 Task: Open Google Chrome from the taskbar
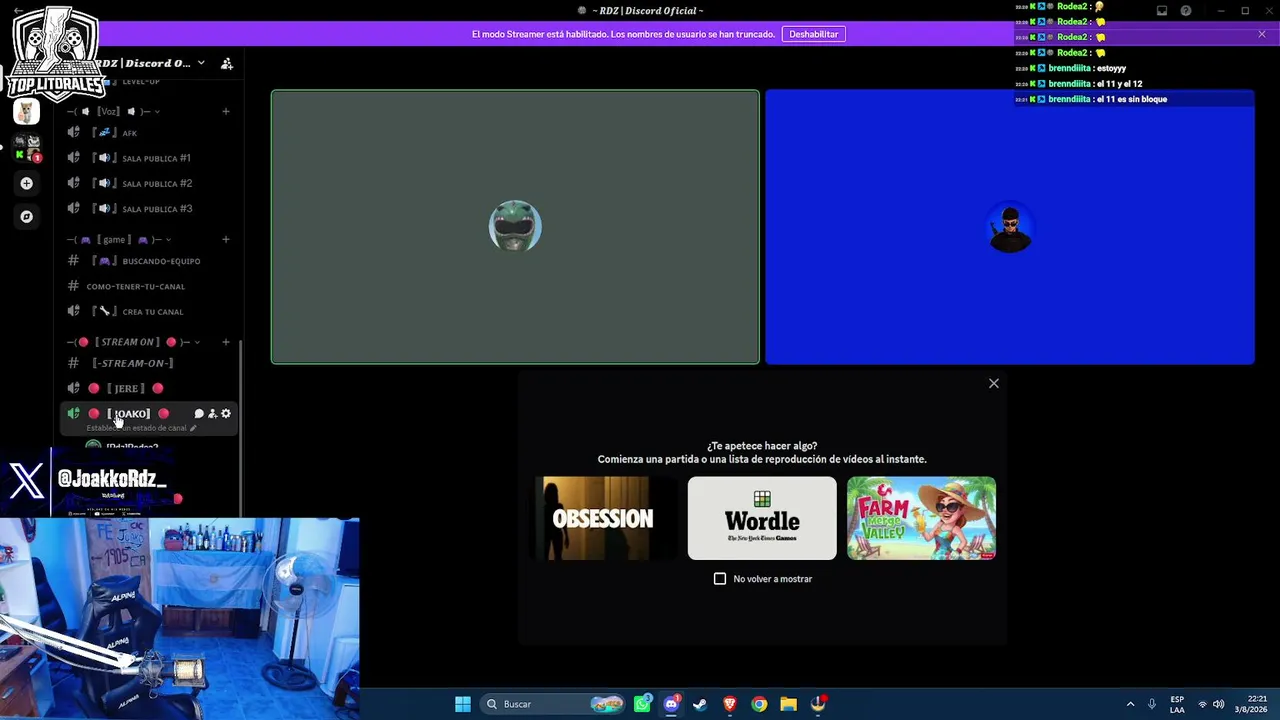[x=759, y=704]
